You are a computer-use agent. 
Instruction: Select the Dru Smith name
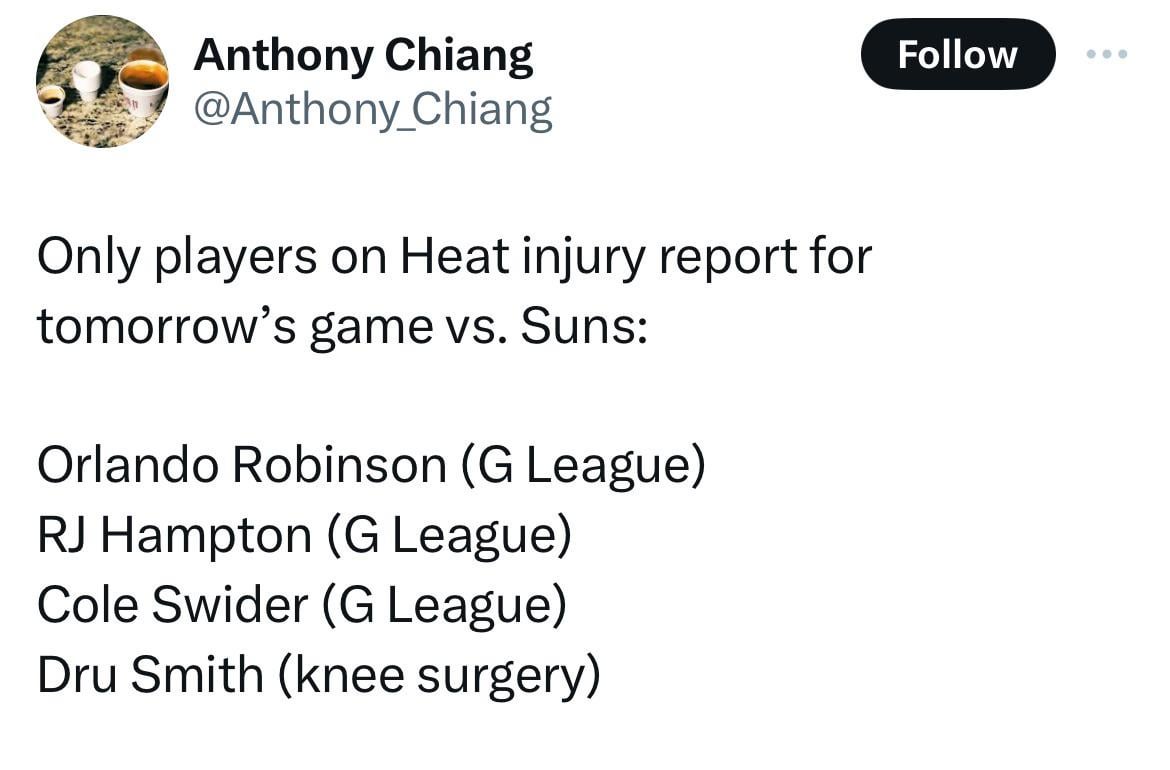coord(150,675)
